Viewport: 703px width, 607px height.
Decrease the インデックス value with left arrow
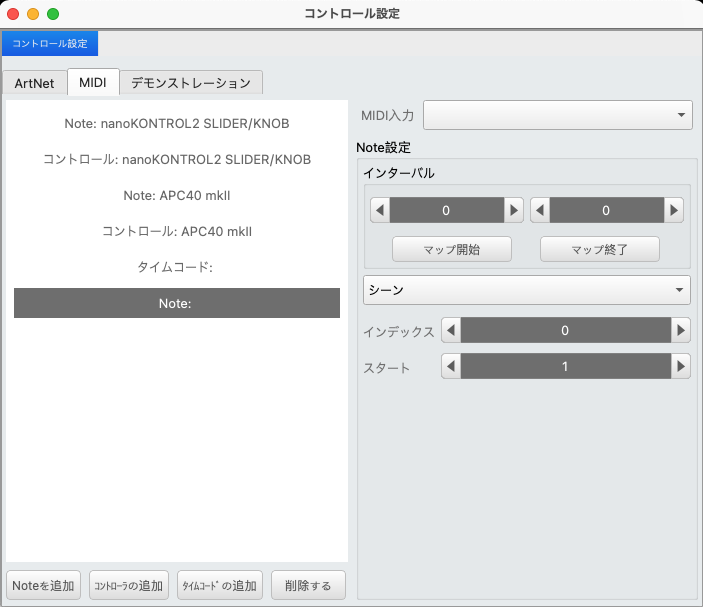451,330
